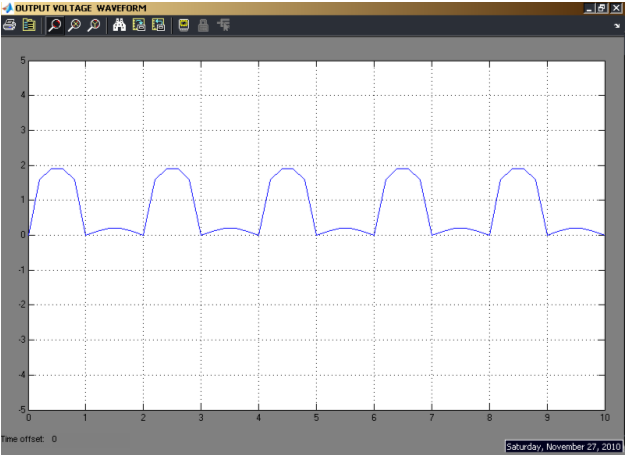Image resolution: width=625 pixels, height=455 pixels.
Task: Click the Print icon in scope toolbar
Action: 9,25
